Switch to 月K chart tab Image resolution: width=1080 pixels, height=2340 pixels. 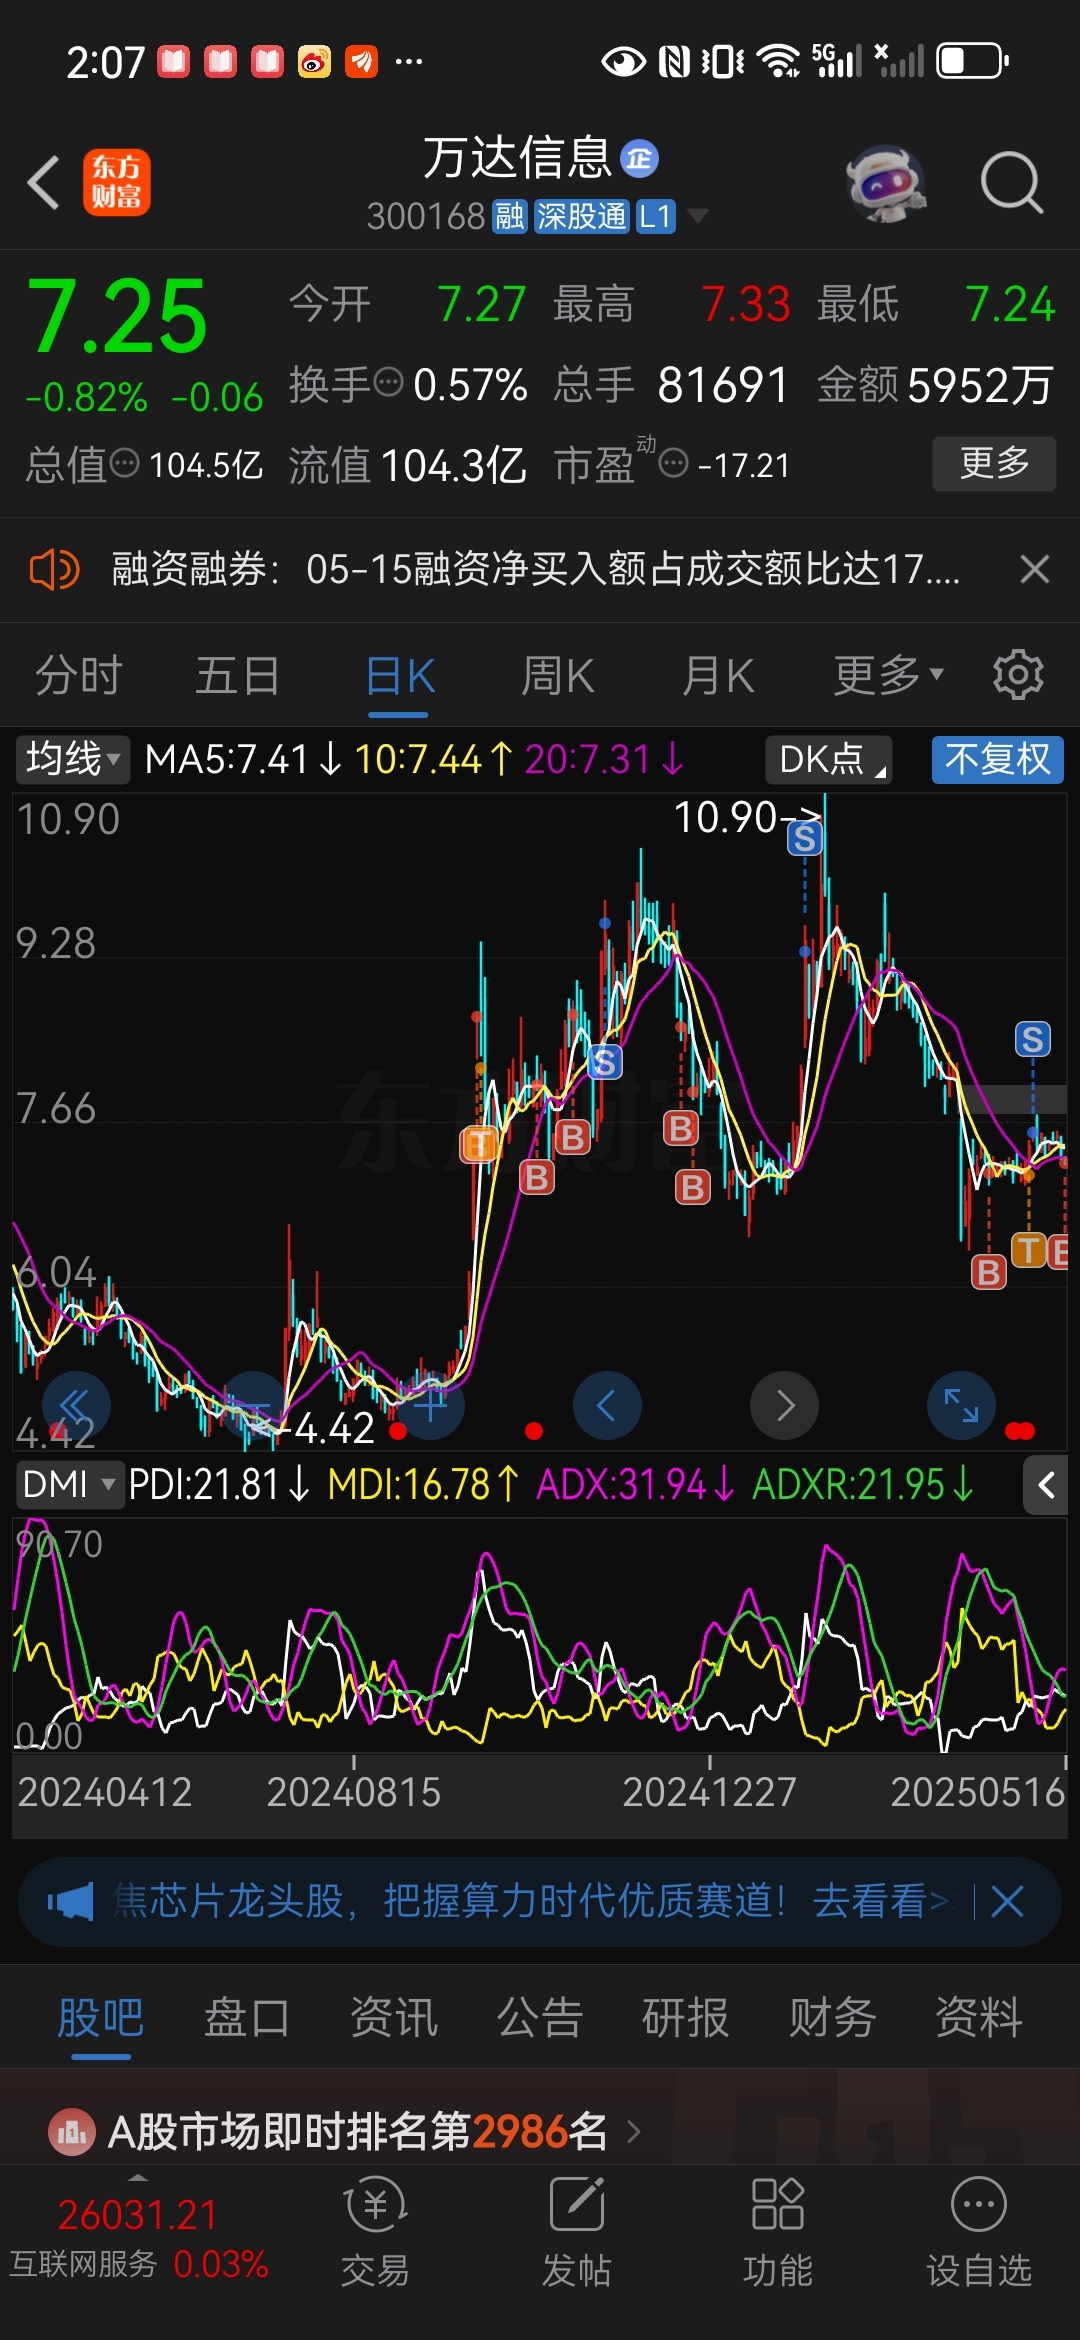(717, 675)
